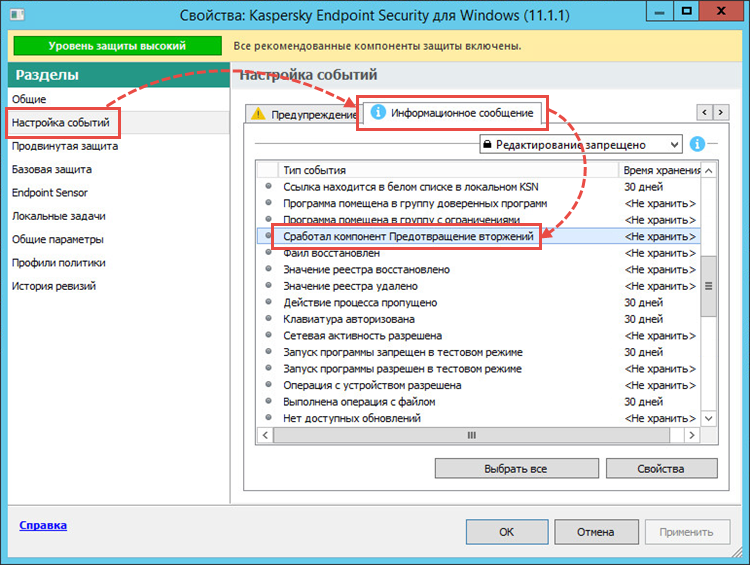Click the event list scroll up arrow

click(x=709, y=170)
